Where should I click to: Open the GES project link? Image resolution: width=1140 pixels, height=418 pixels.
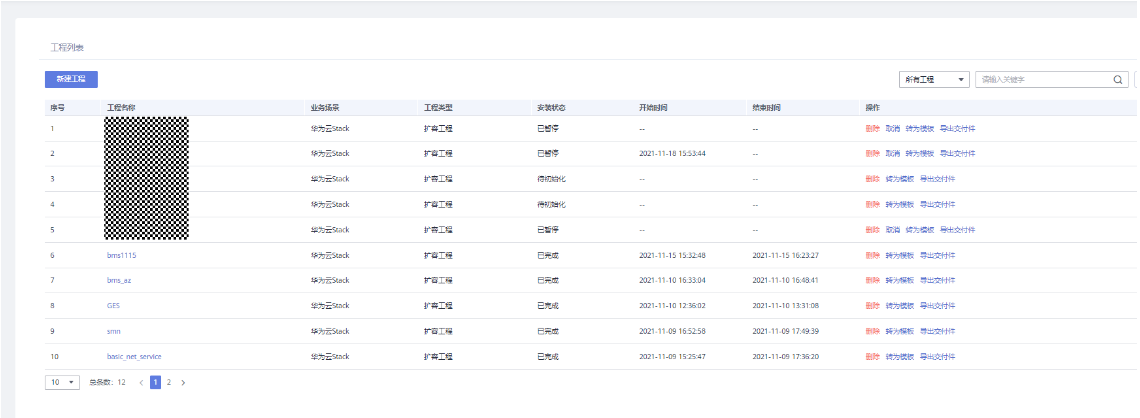pyautogui.click(x=113, y=305)
